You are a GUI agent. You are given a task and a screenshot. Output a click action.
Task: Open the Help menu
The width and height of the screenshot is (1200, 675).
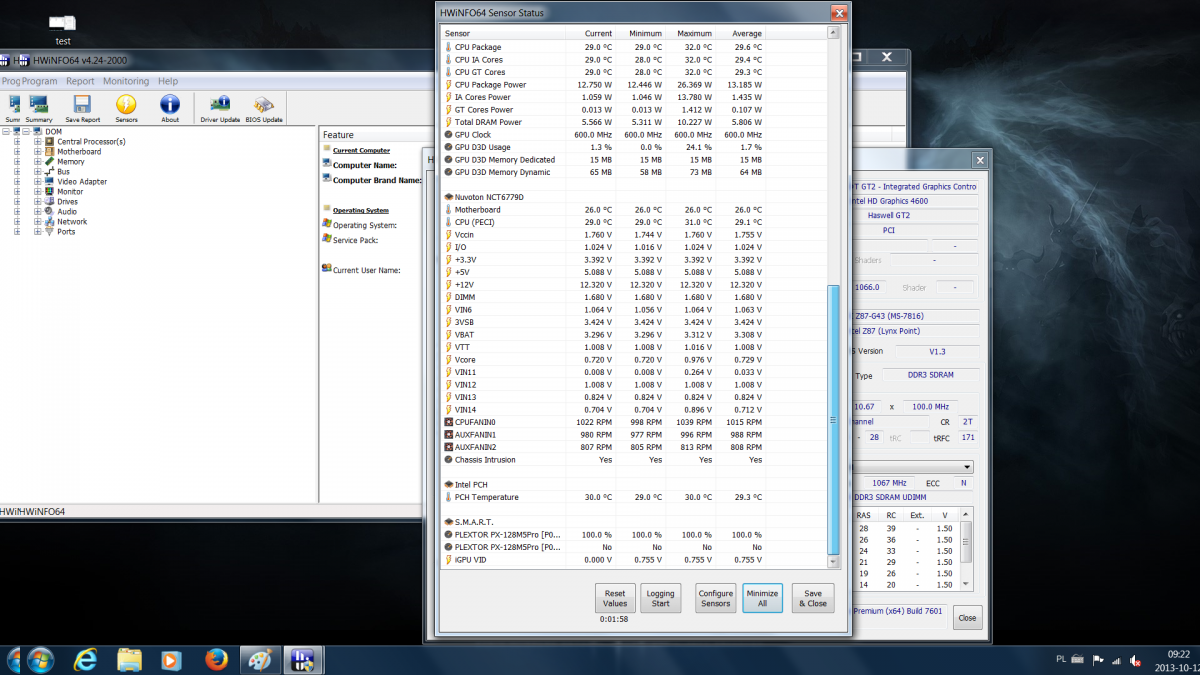coord(168,81)
